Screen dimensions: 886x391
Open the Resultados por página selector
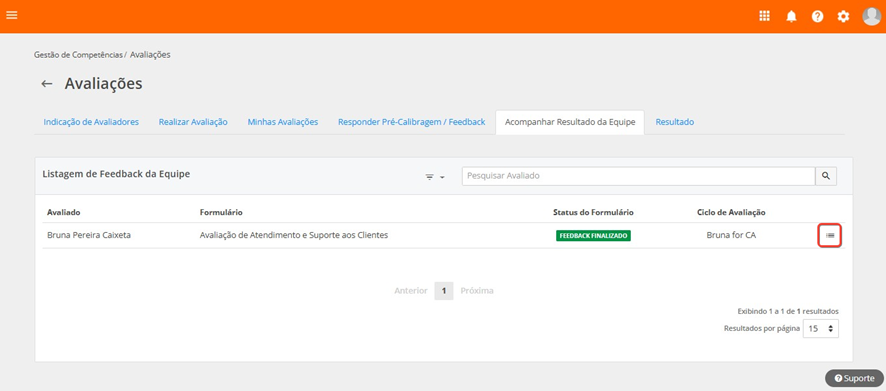[x=820, y=328]
